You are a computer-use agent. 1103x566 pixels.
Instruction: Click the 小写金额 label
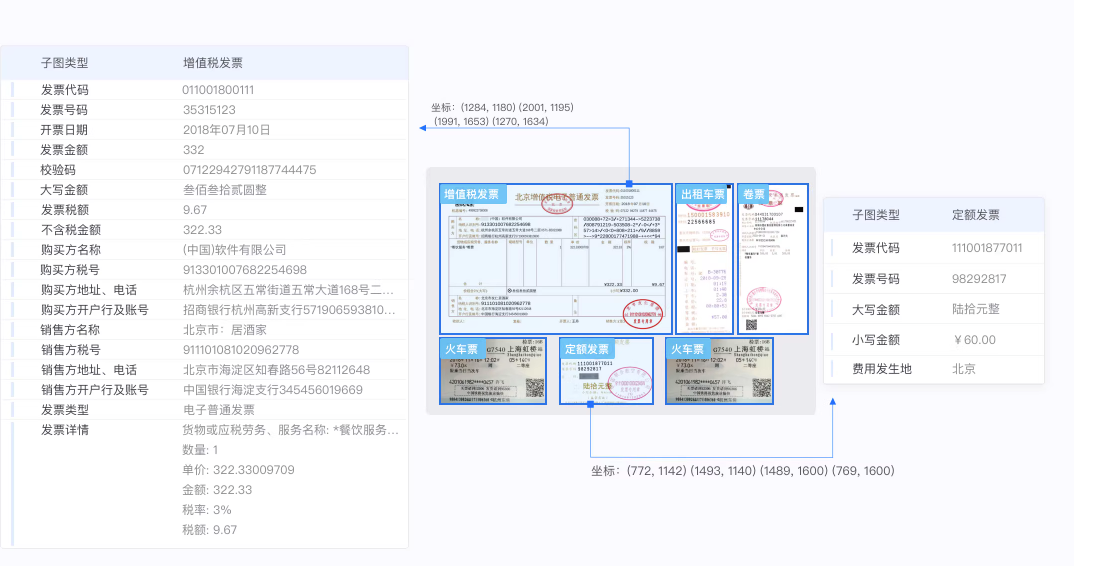click(x=876, y=340)
